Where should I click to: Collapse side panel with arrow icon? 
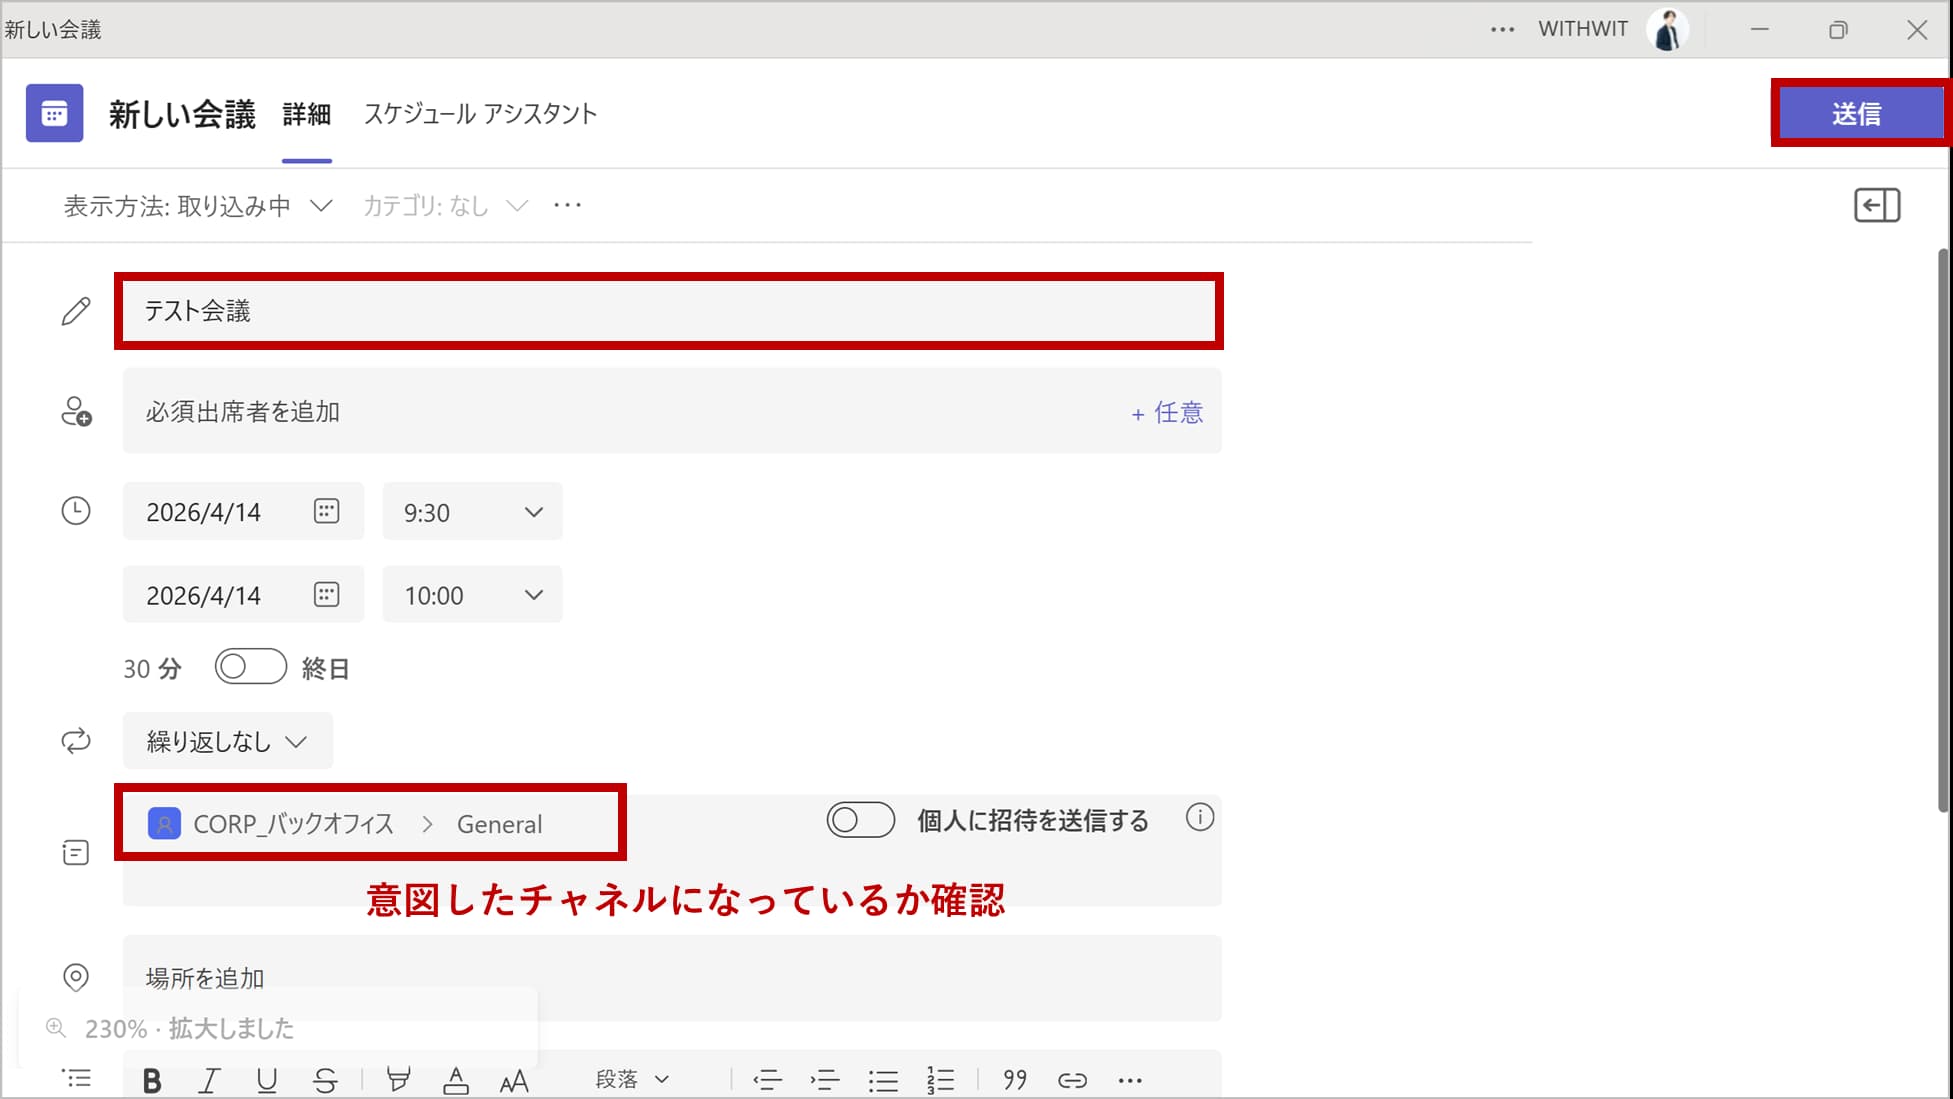[x=1876, y=206]
